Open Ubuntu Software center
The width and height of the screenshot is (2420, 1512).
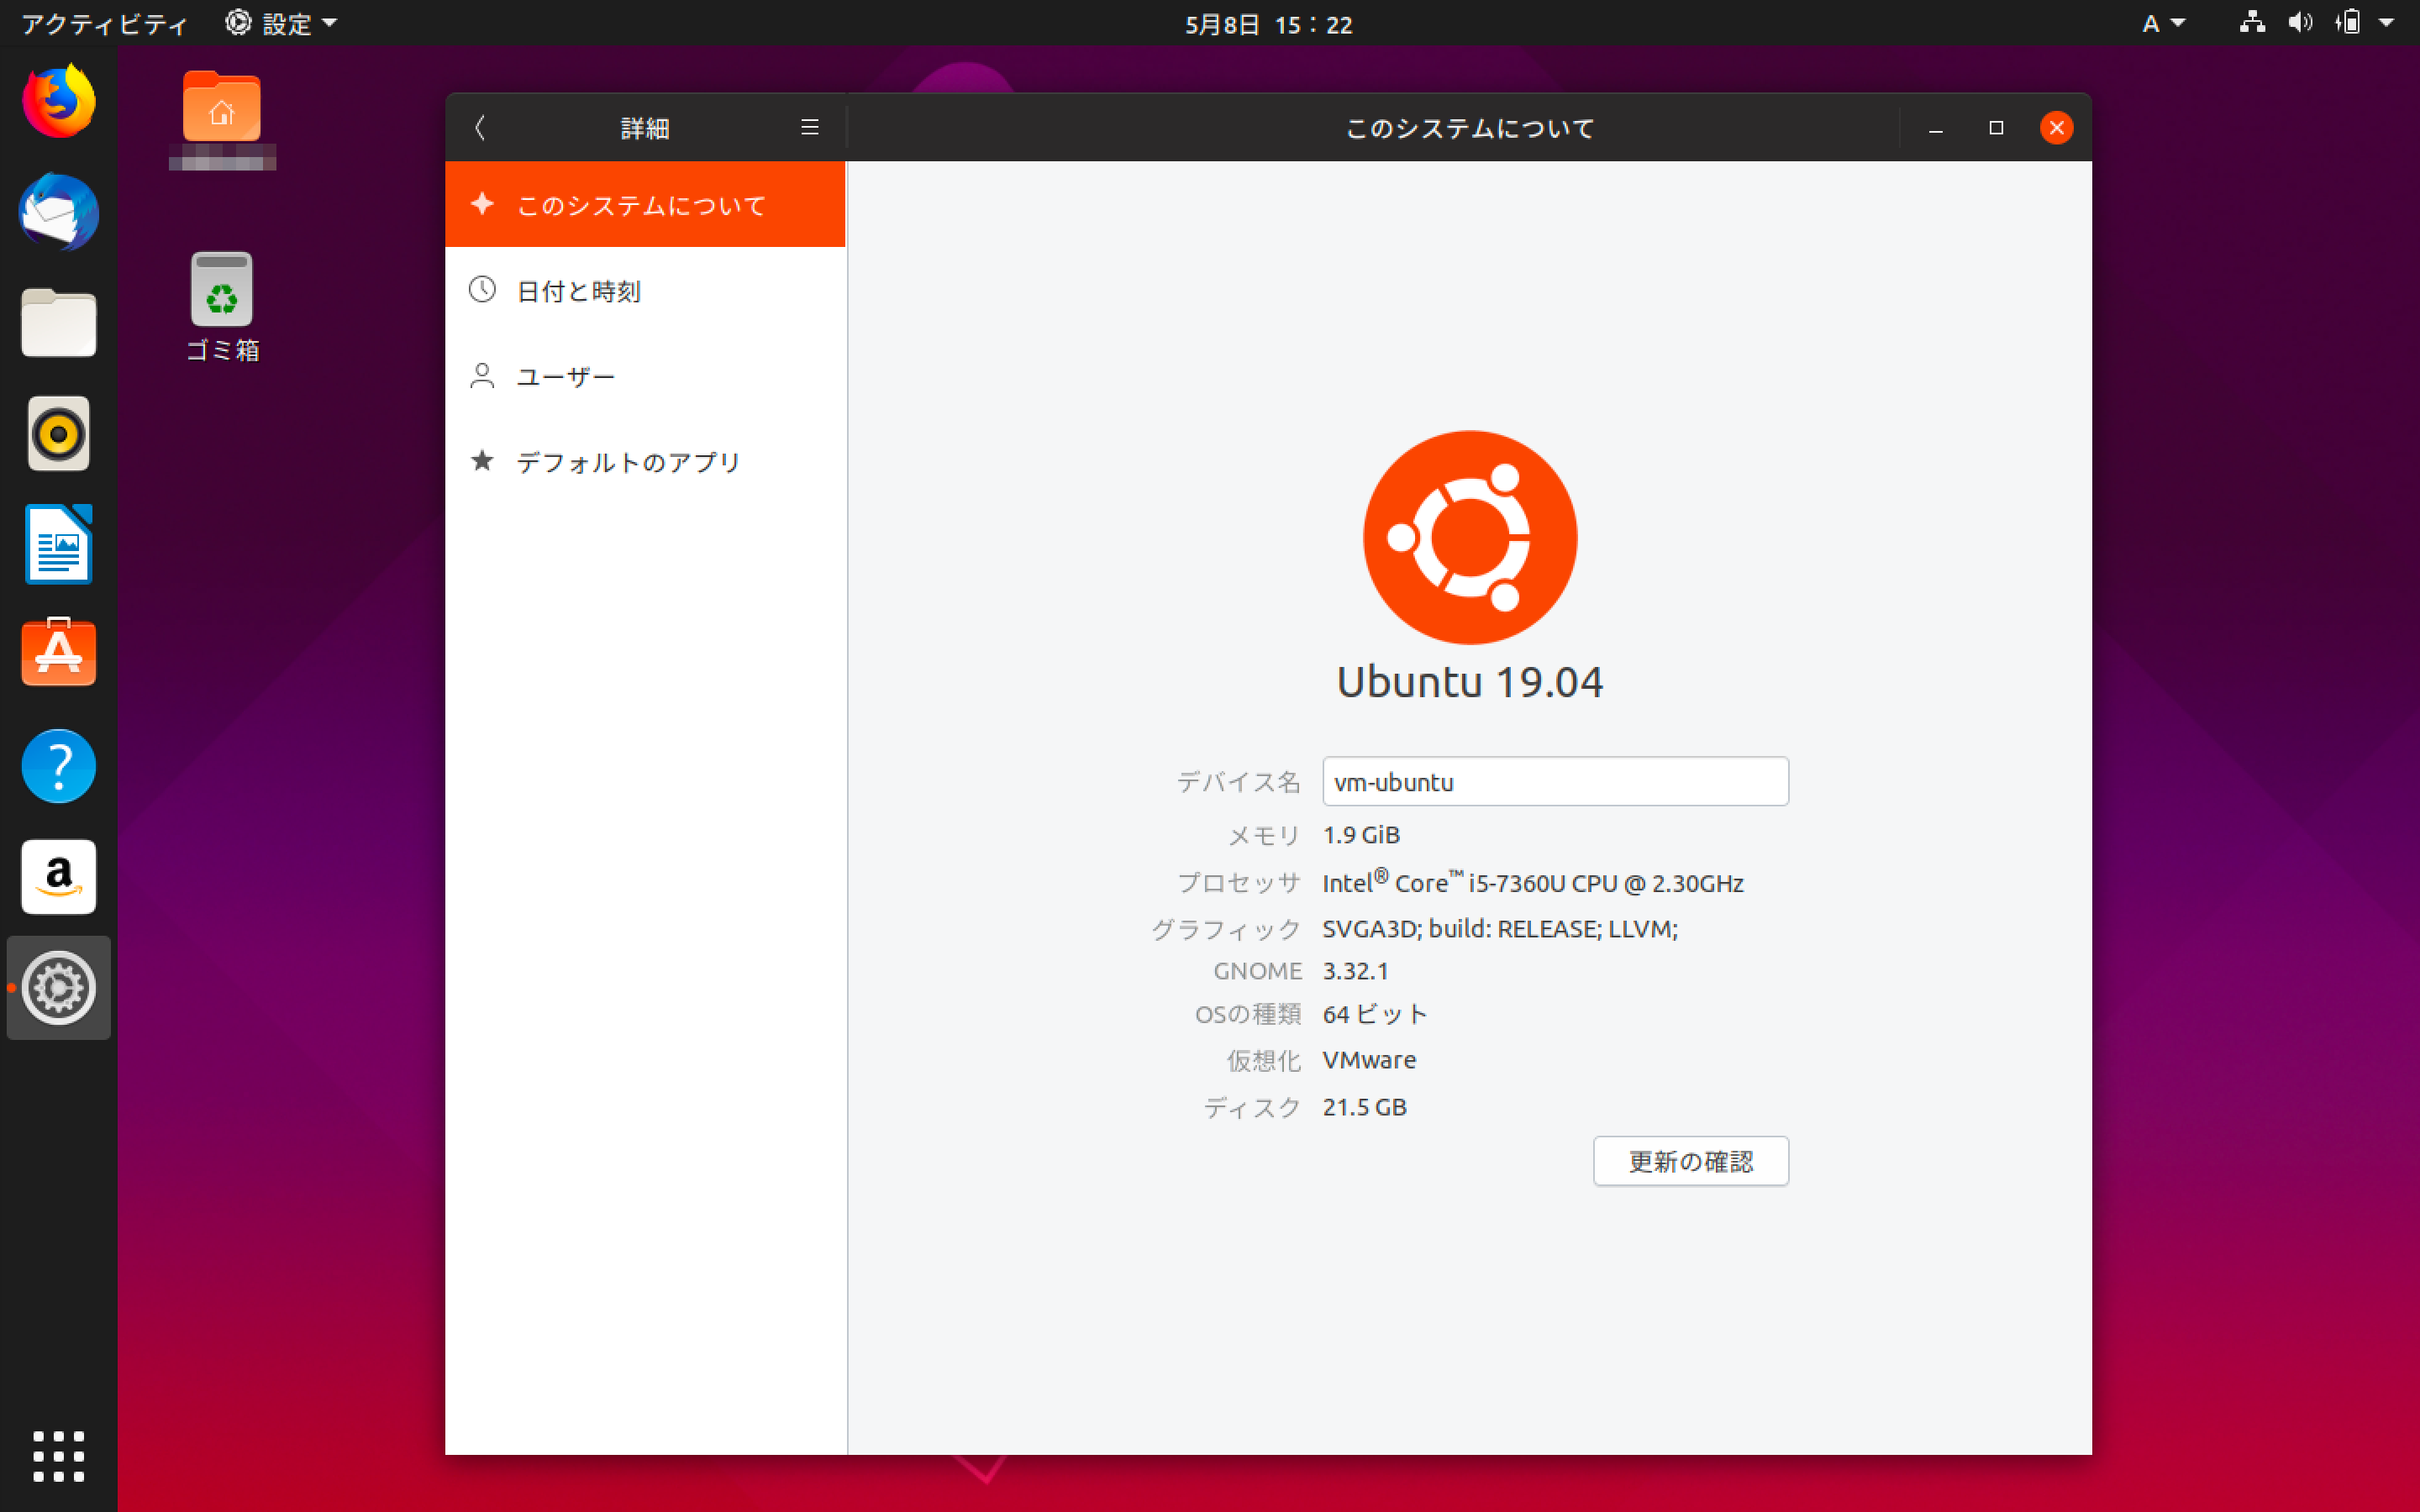pos(59,653)
